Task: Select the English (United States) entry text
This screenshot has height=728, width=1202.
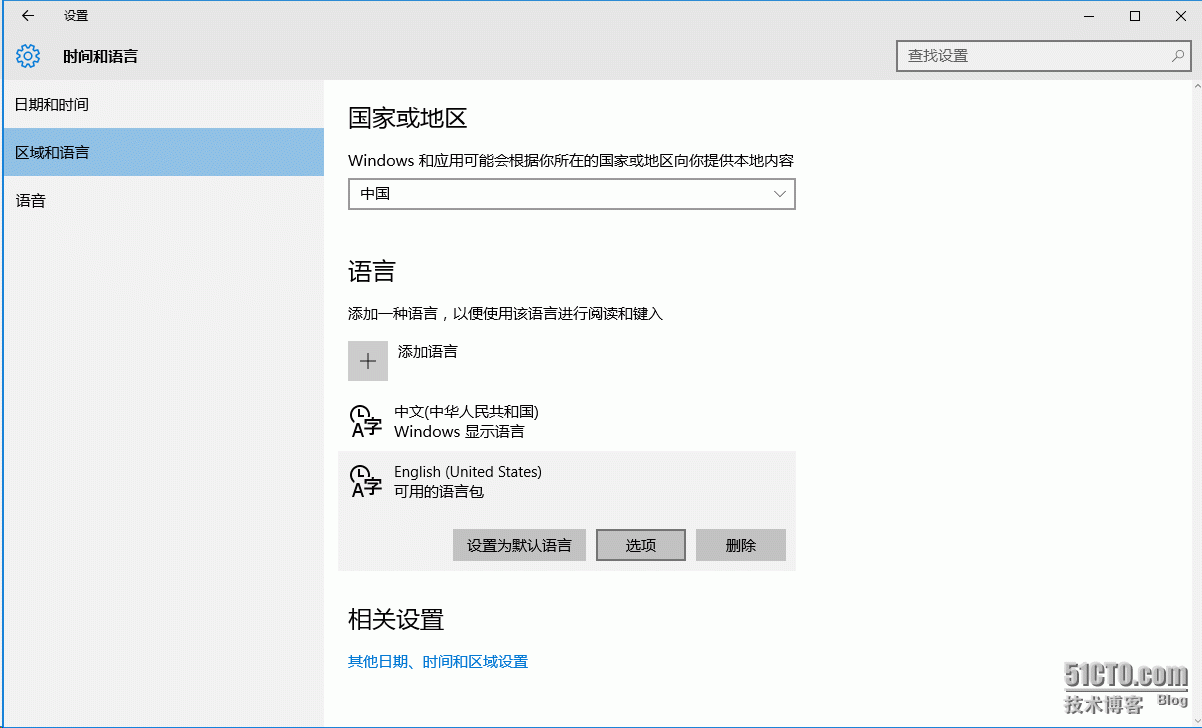Action: coord(468,472)
